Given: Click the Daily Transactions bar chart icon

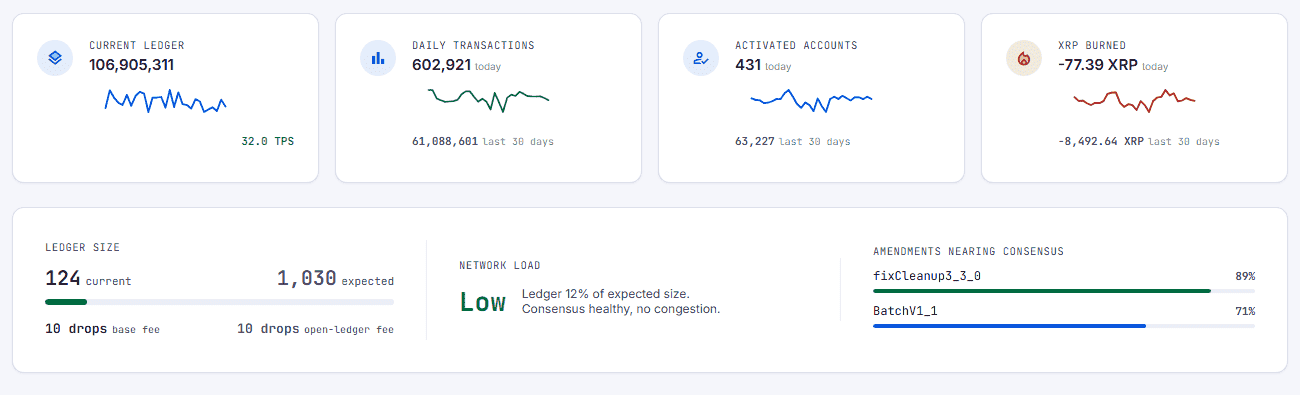Looking at the screenshot, I should [x=378, y=58].
